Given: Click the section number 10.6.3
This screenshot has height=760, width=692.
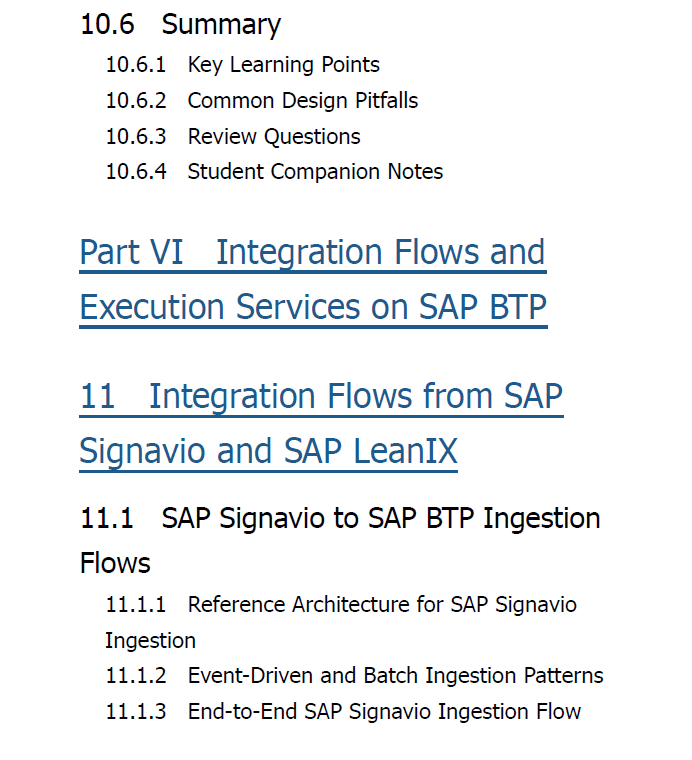Looking at the screenshot, I should (x=136, y=137).
